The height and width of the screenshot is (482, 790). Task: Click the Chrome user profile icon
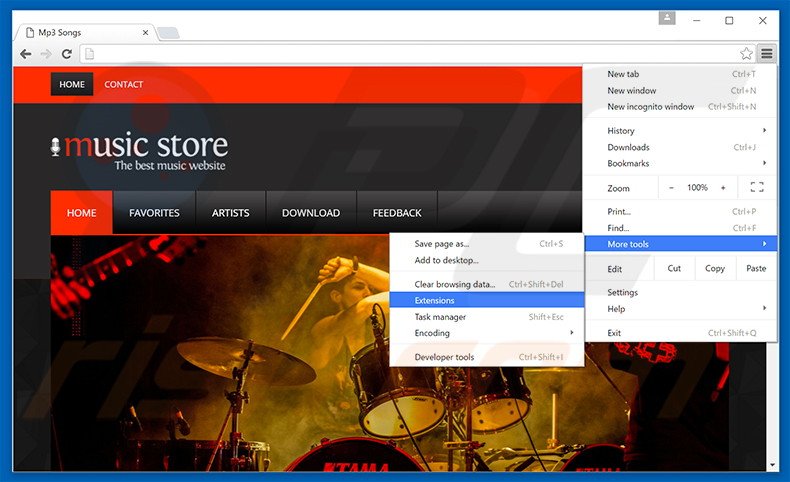[667, 18]
